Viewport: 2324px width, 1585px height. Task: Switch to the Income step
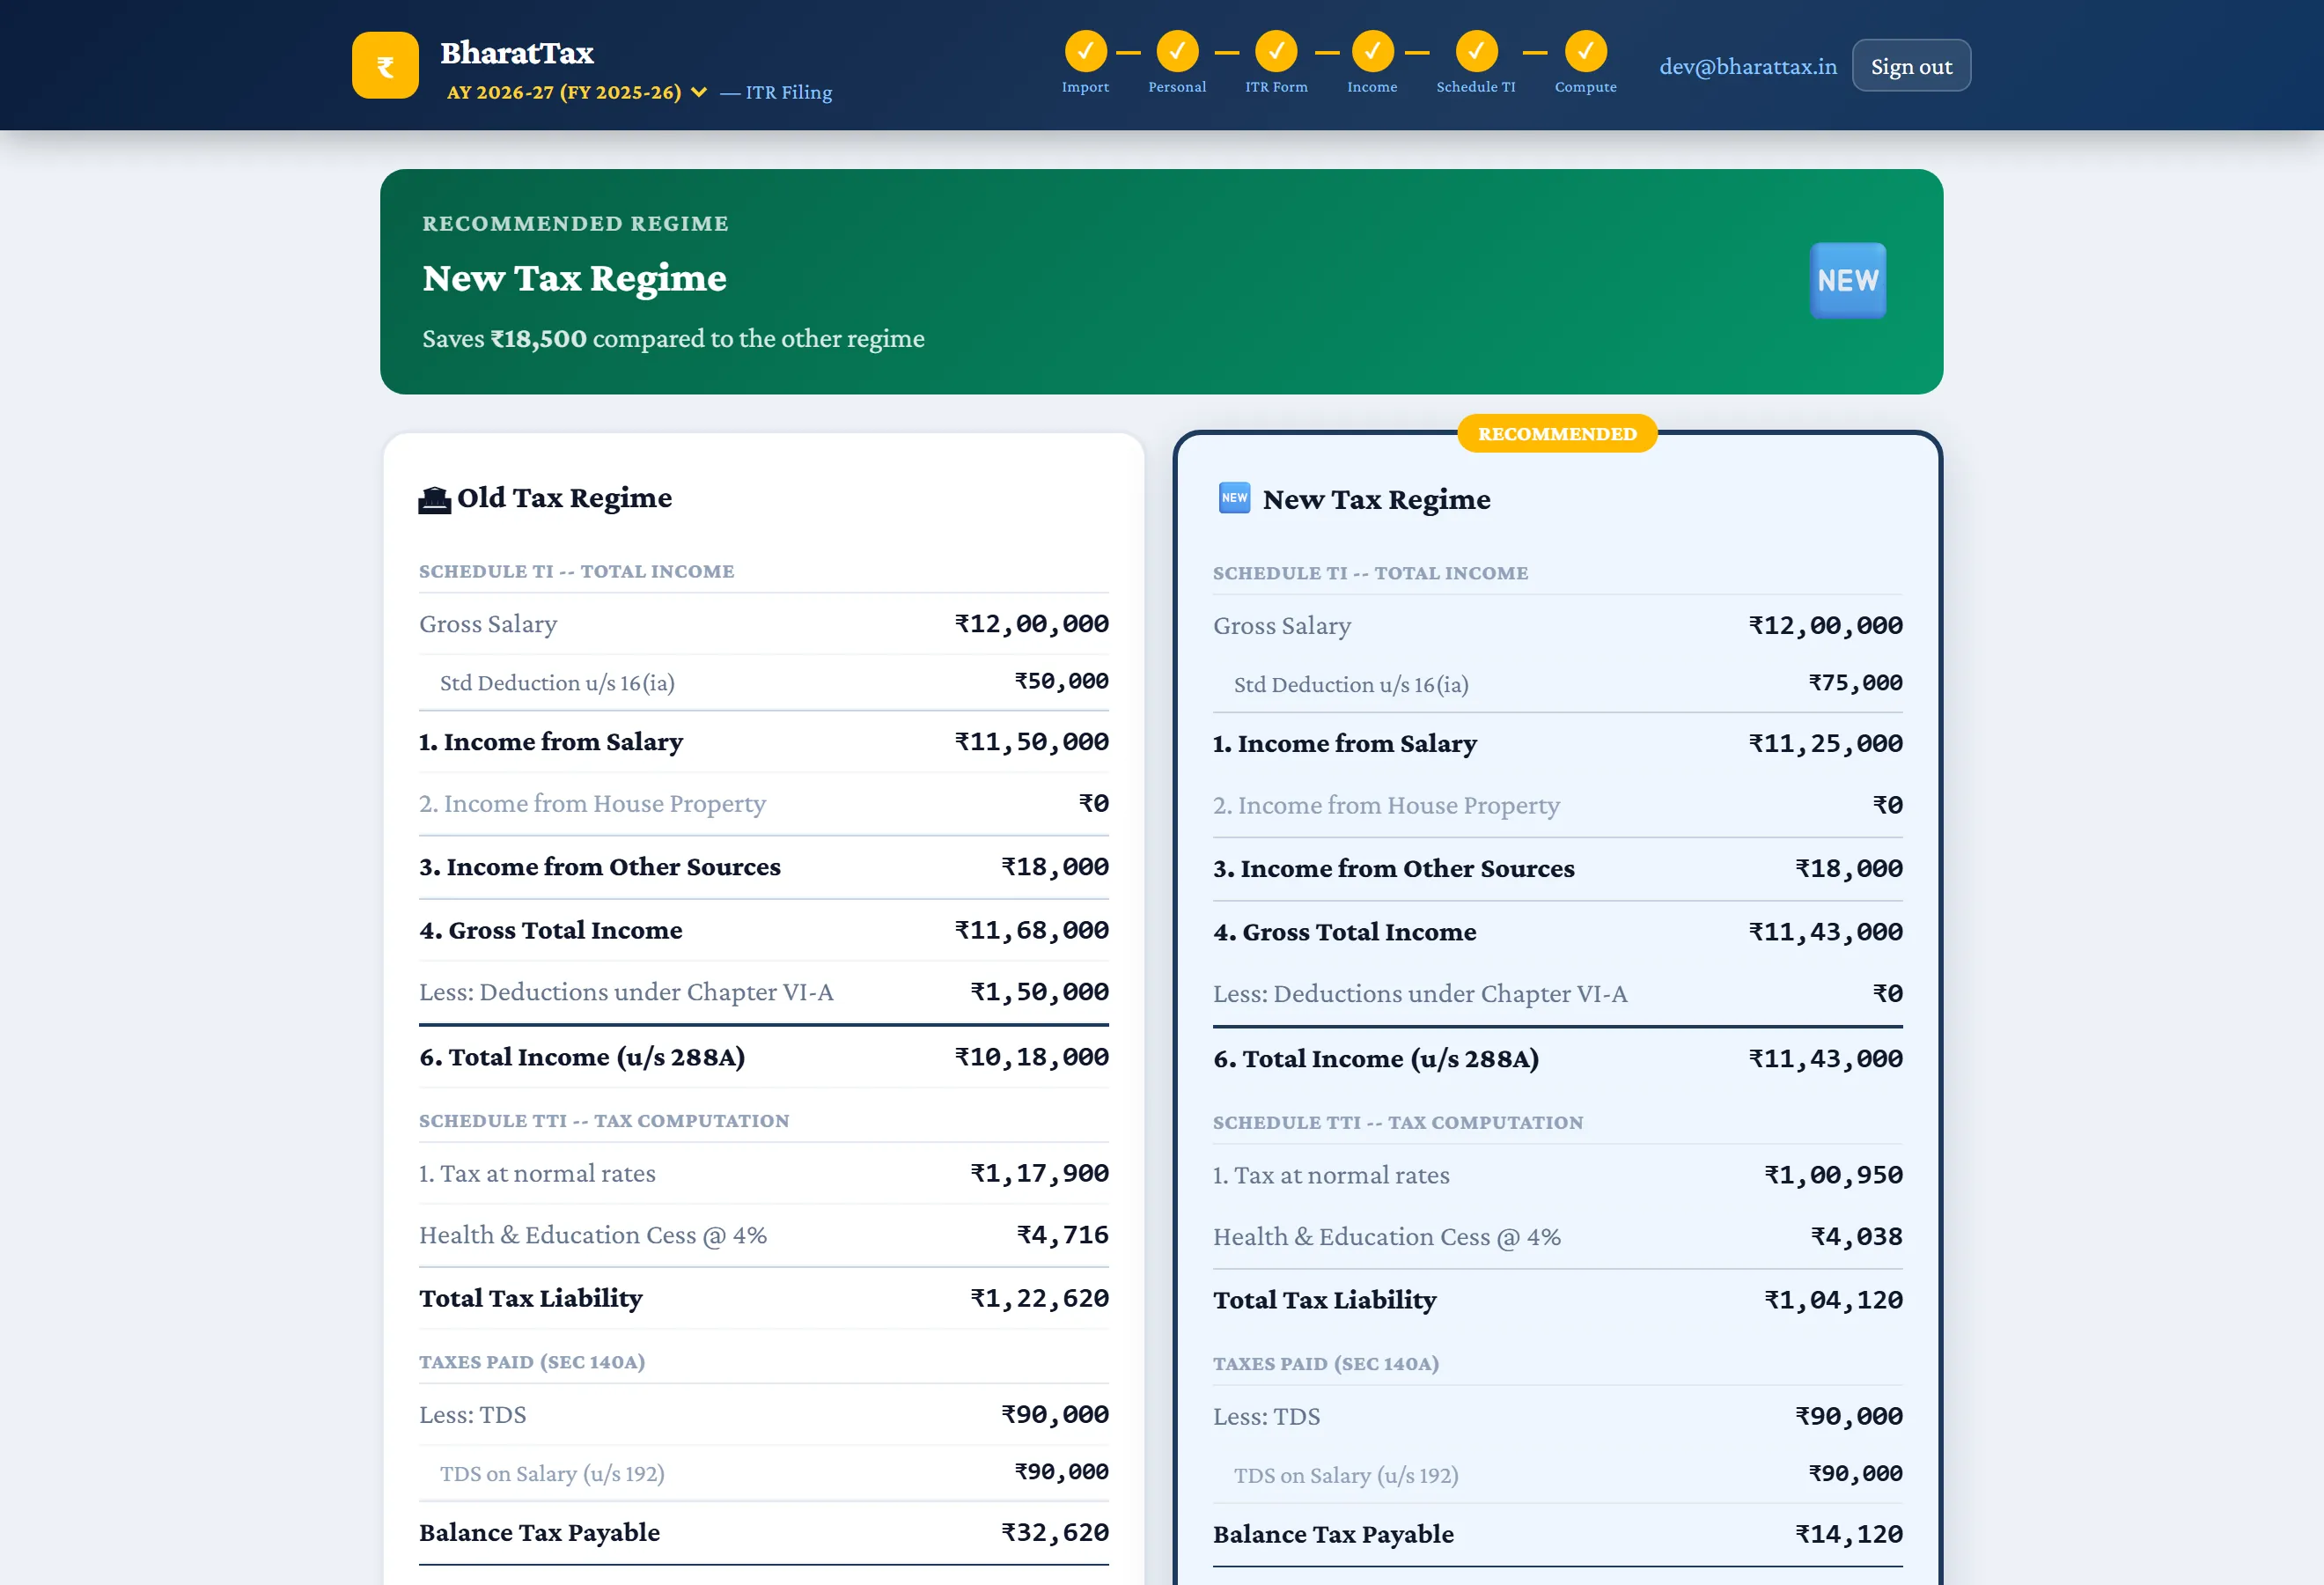(1372, 62)
